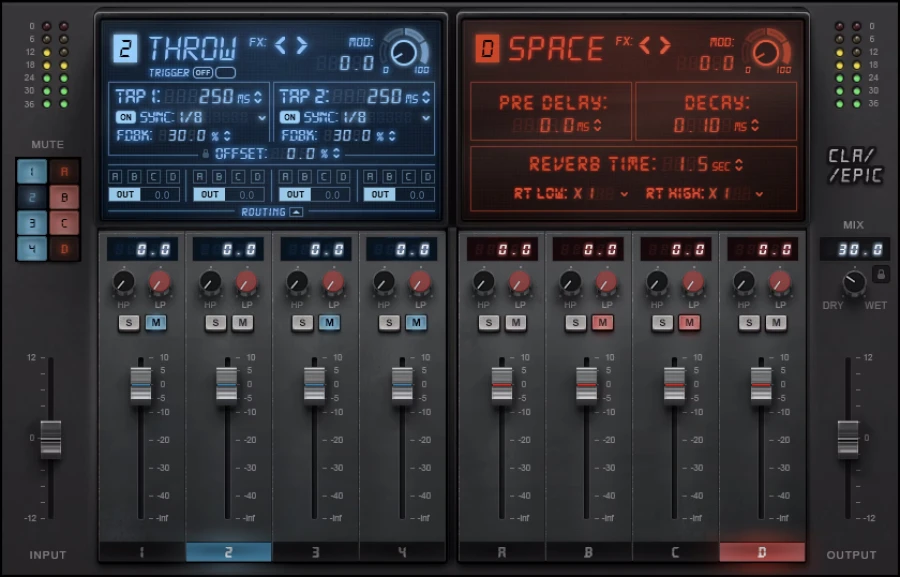Open the TAP 1 SYNC 1/8 dropdown
The image size is (900, 577).
pyautogui.click(x=262, y=118)
